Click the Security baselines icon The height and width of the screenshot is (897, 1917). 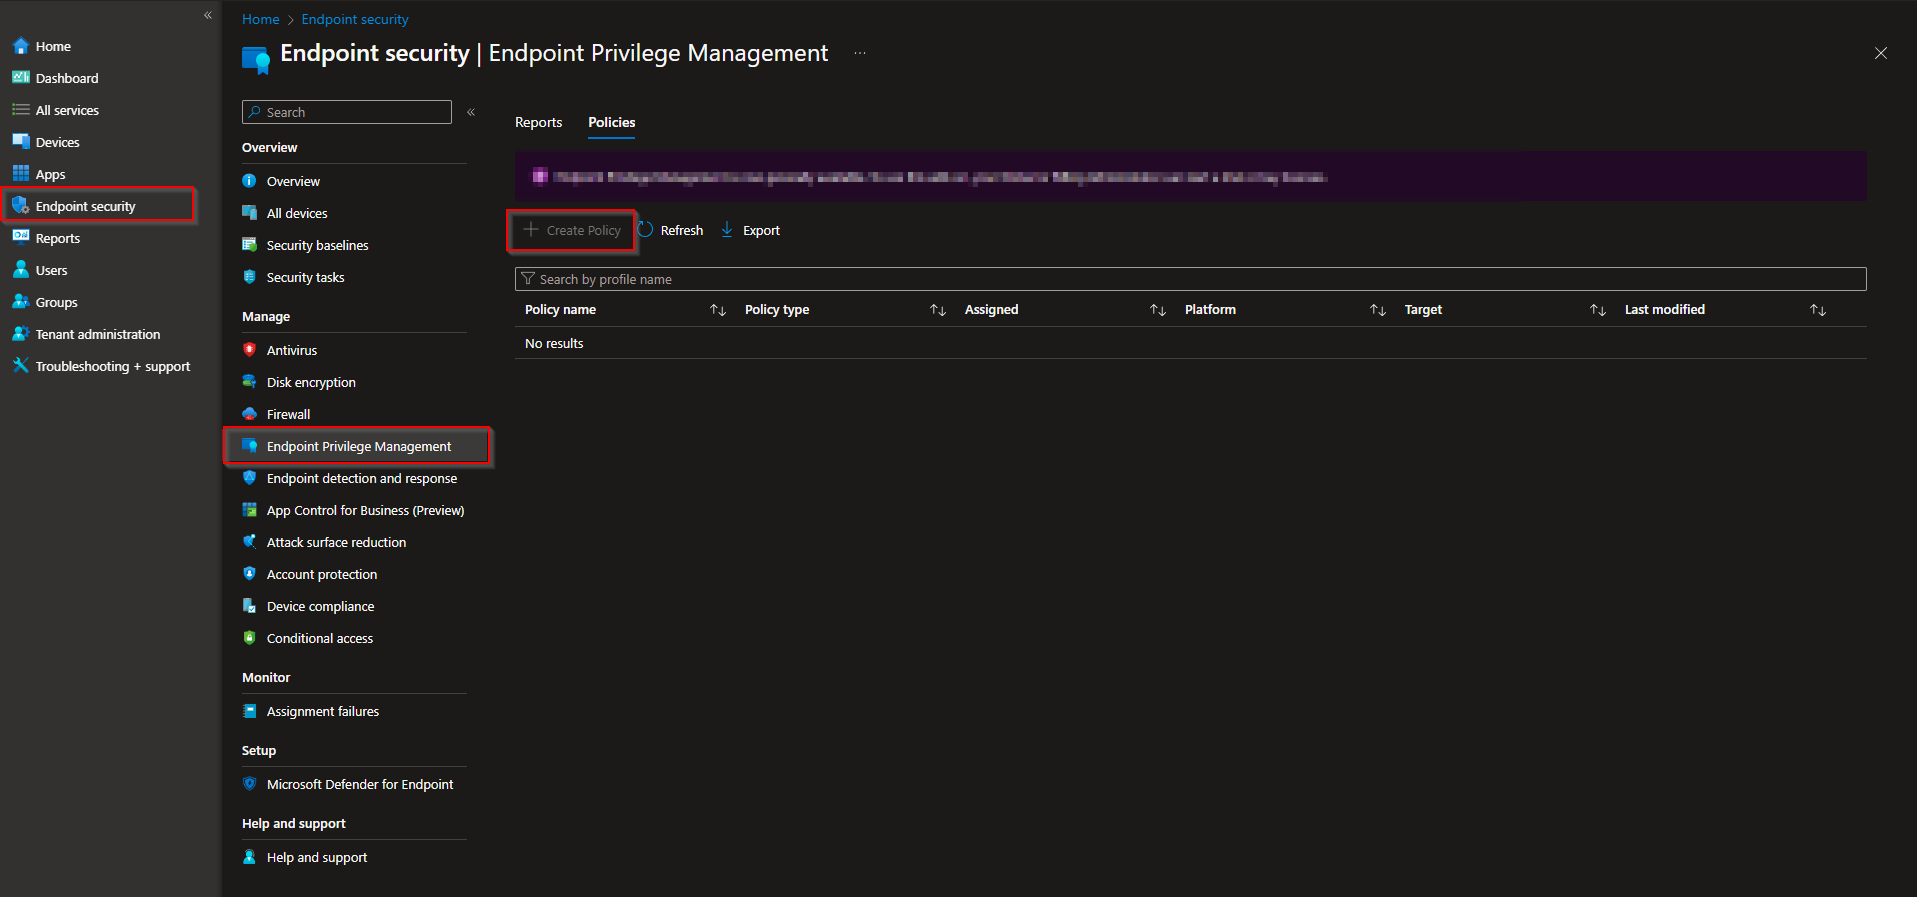pyautogui.click(x=250, y=245)
